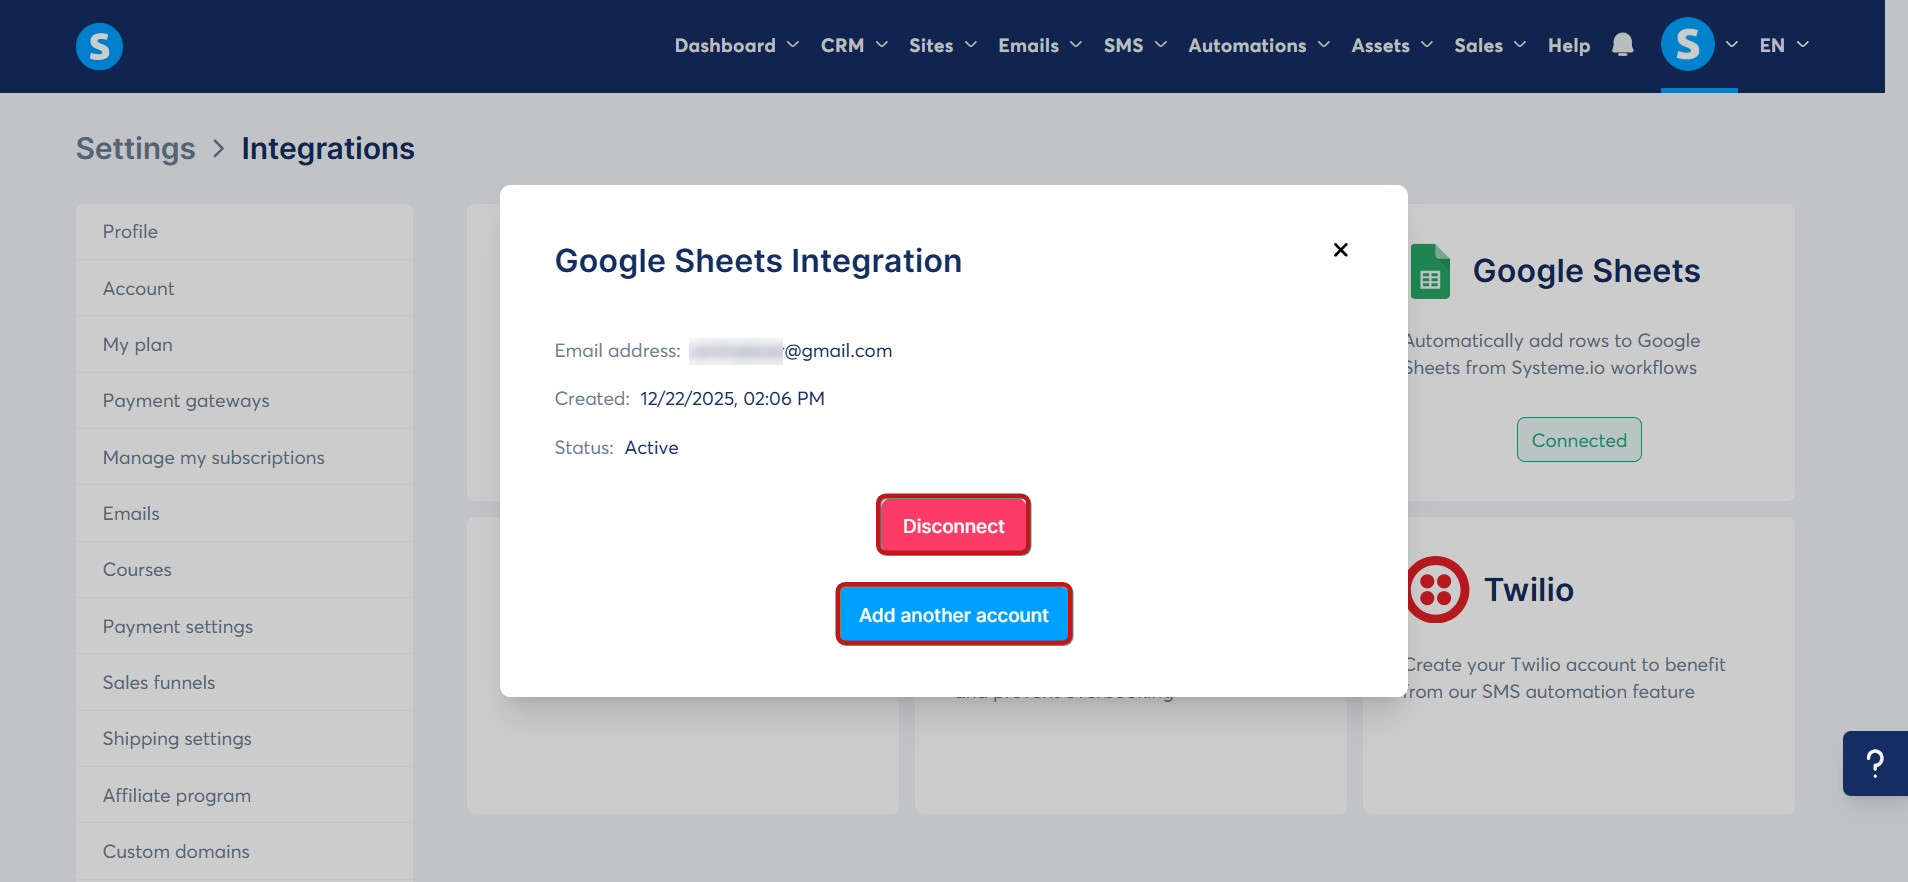Close the Google Sheets Integration dialog
The width and height of the screenshot is (1908, 882).
coord(1340,249)
